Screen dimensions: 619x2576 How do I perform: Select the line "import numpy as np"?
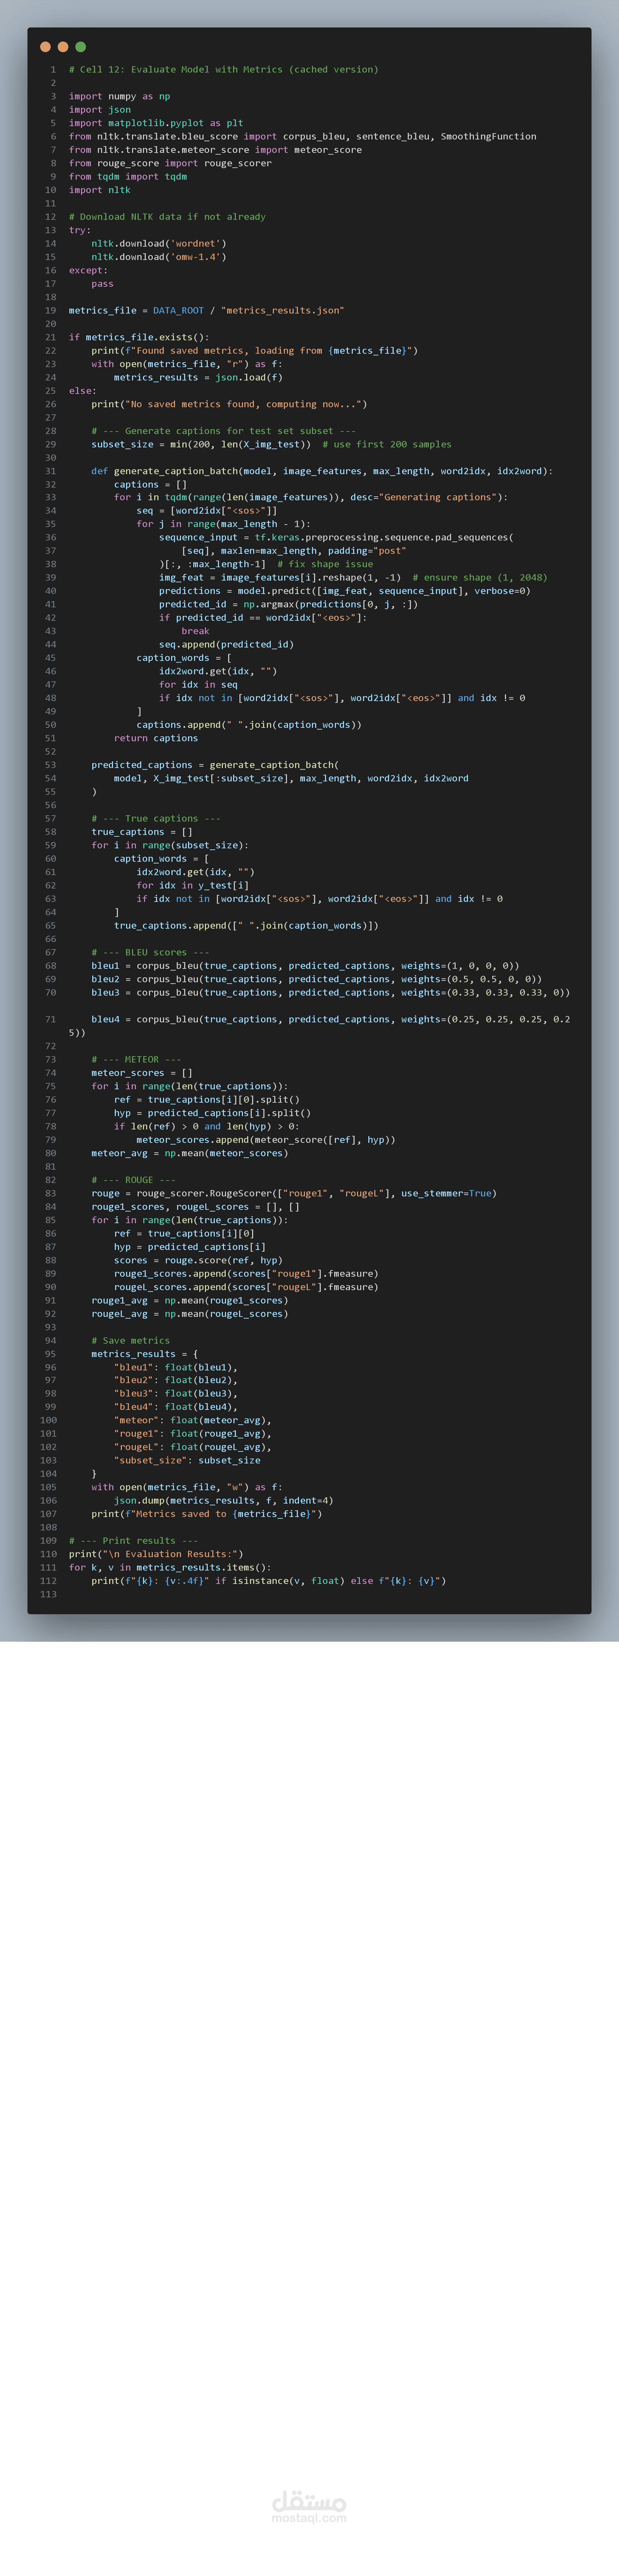pyautogui.click(x=119, y=97)
